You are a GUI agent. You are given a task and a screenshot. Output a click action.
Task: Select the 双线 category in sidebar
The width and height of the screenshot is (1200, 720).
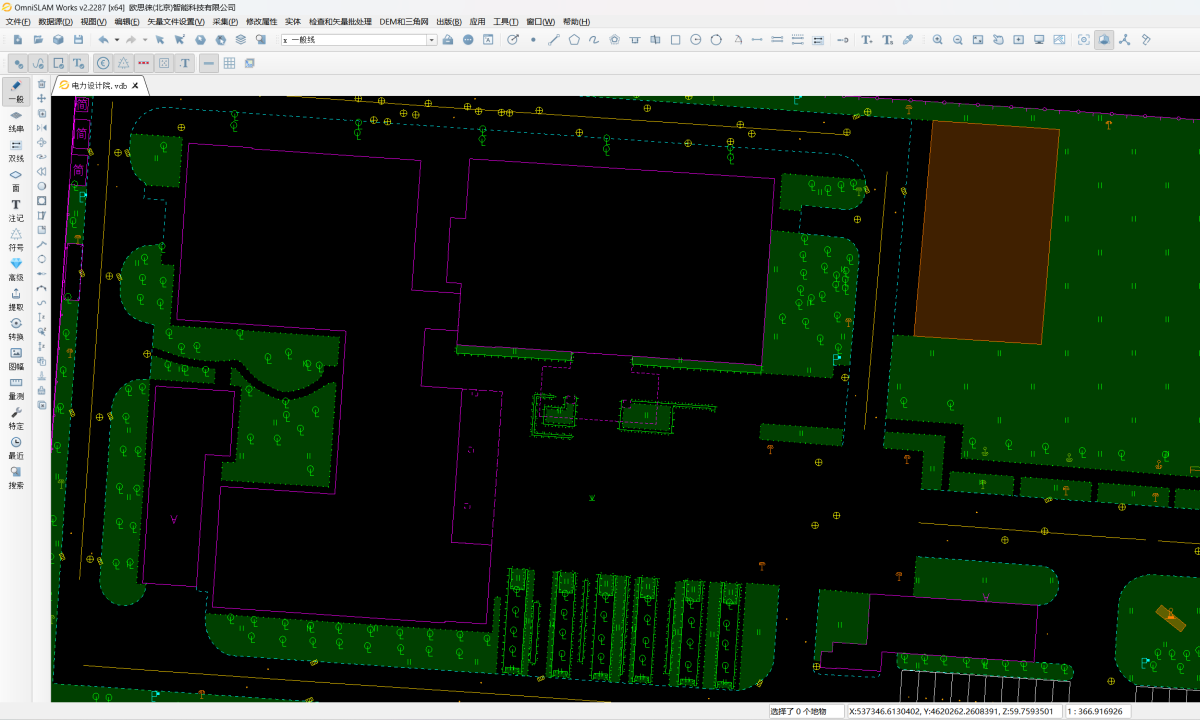pos(16,151)
